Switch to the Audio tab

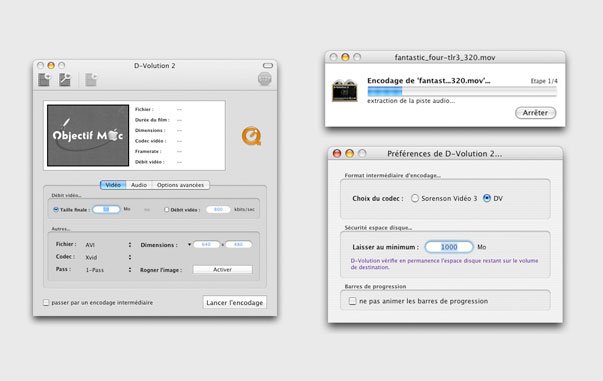click(x=138, y=185)
